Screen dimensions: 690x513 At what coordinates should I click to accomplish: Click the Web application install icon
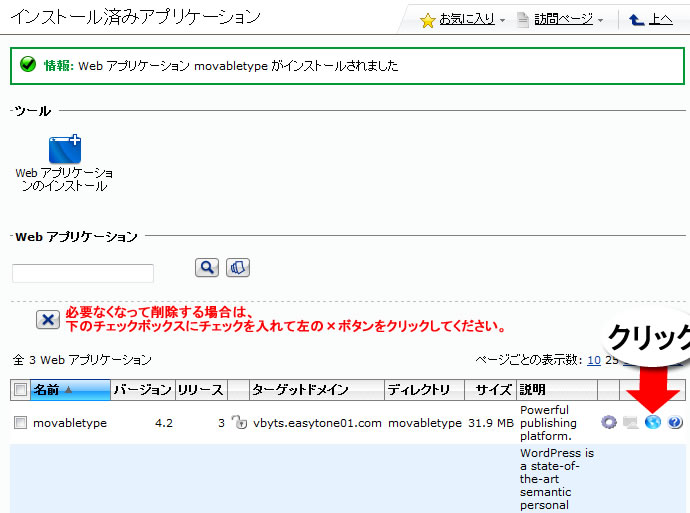65,149
